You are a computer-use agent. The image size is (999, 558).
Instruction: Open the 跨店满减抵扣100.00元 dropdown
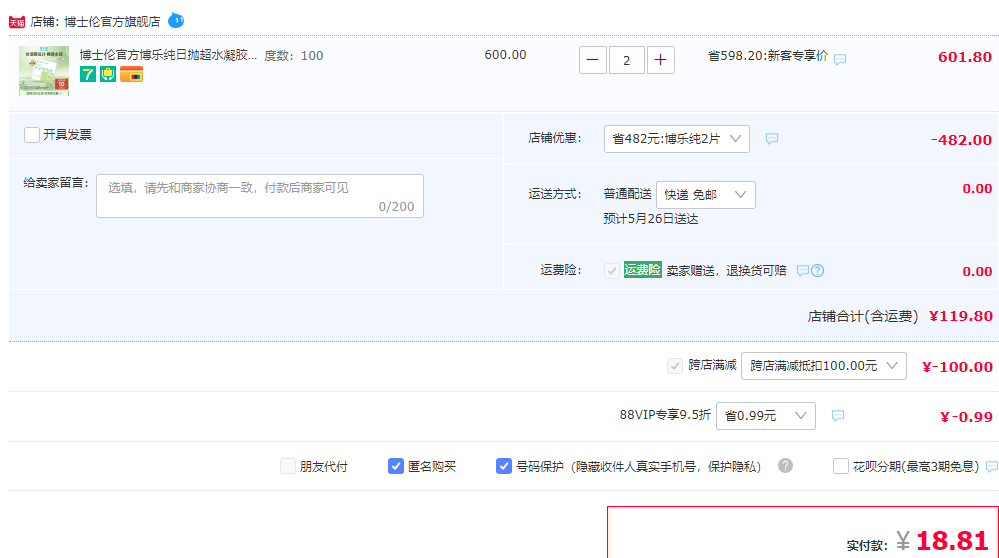tap(824, 366)
